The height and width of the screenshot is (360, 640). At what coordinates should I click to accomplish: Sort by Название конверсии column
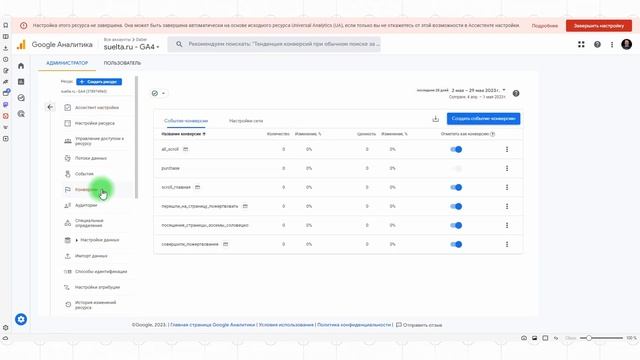(x=183, y=134)
